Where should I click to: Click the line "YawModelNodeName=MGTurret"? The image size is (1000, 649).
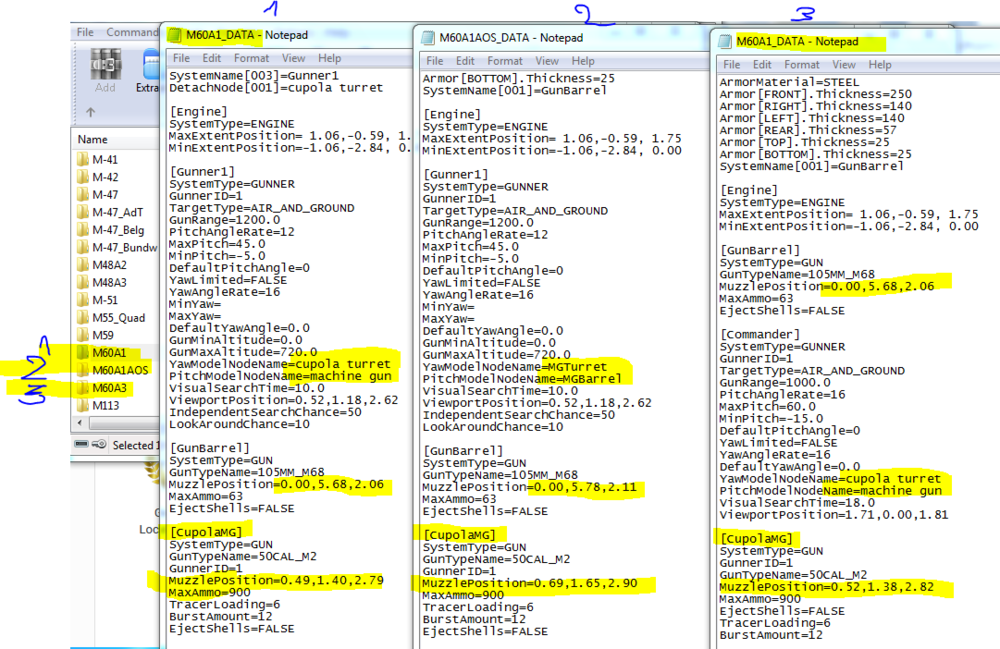(515, 367)
